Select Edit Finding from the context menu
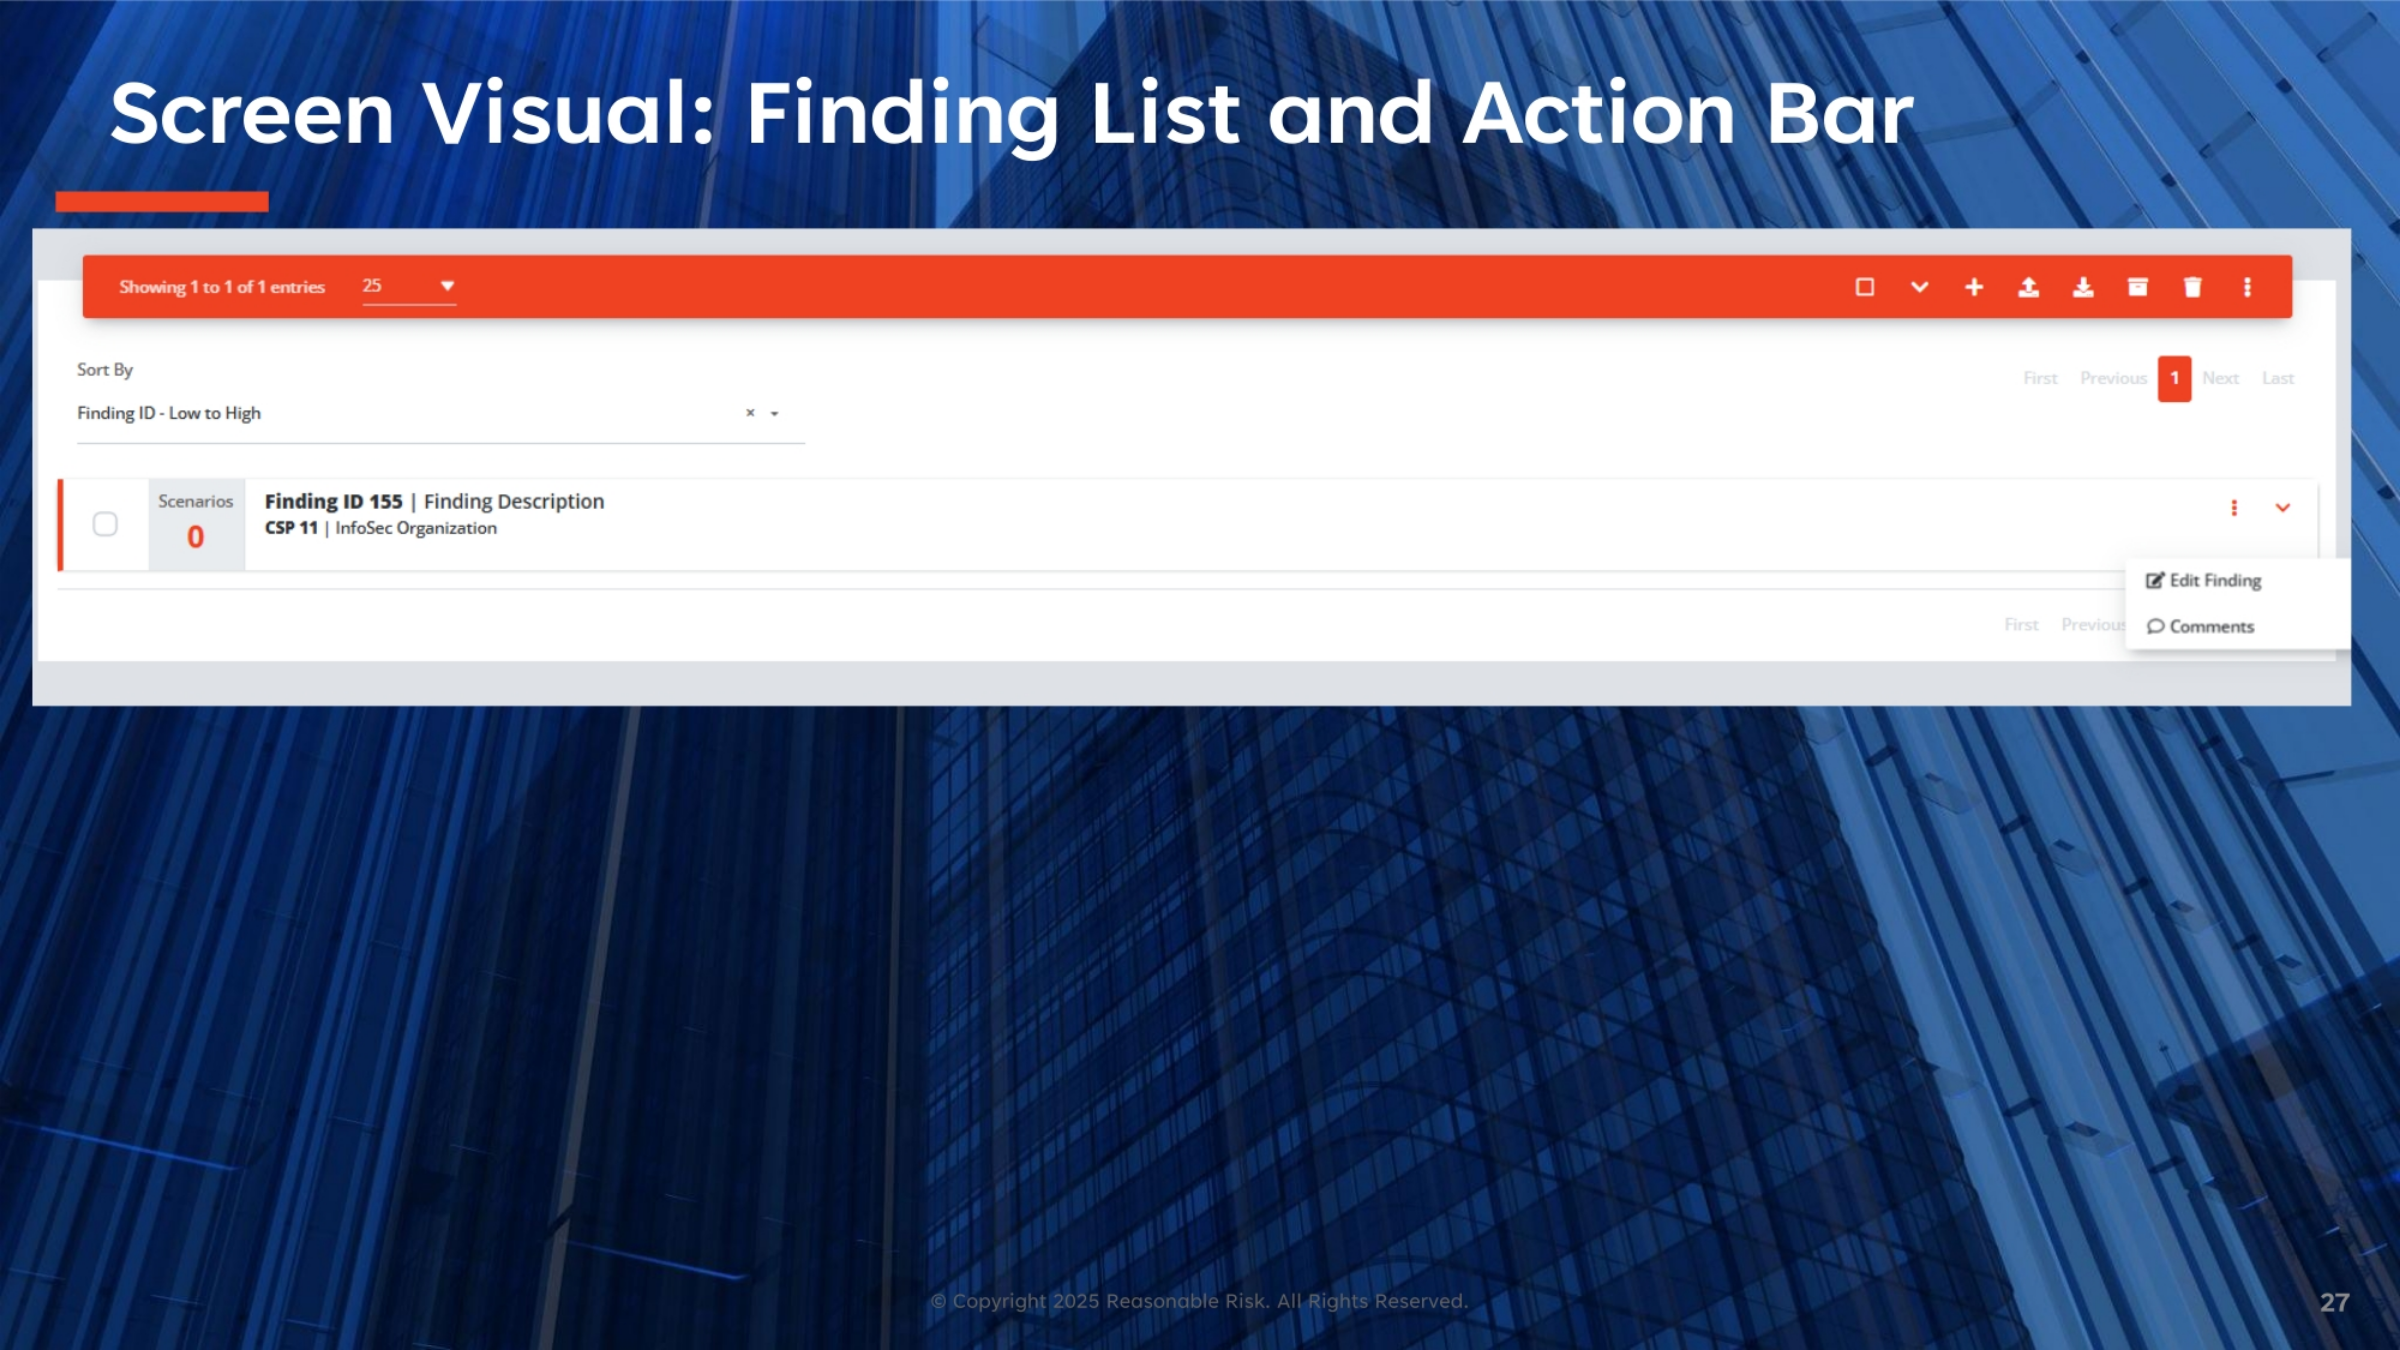 [x=2204, y=580]
